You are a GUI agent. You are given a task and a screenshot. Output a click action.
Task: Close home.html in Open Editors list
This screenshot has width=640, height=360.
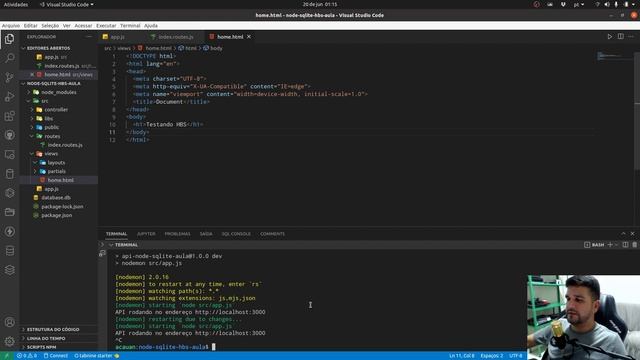click(32, 75)
